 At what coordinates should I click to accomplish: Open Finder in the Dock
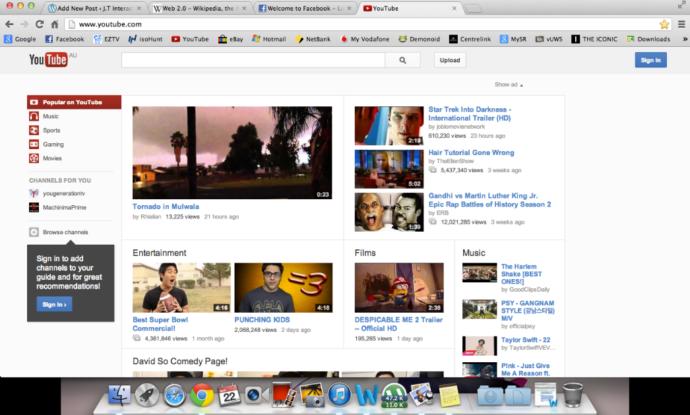pyautogui.click(x=120, y=395)
